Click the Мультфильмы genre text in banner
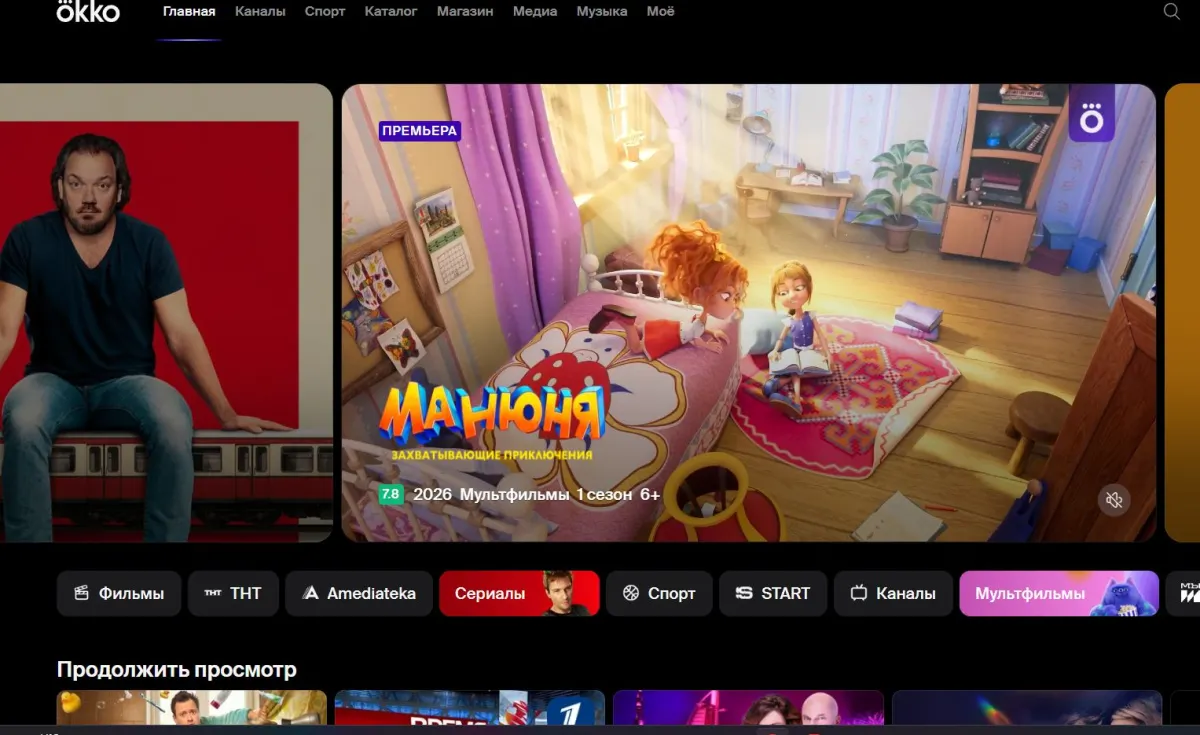1200x735 pixels. click(x=515, y=494)
